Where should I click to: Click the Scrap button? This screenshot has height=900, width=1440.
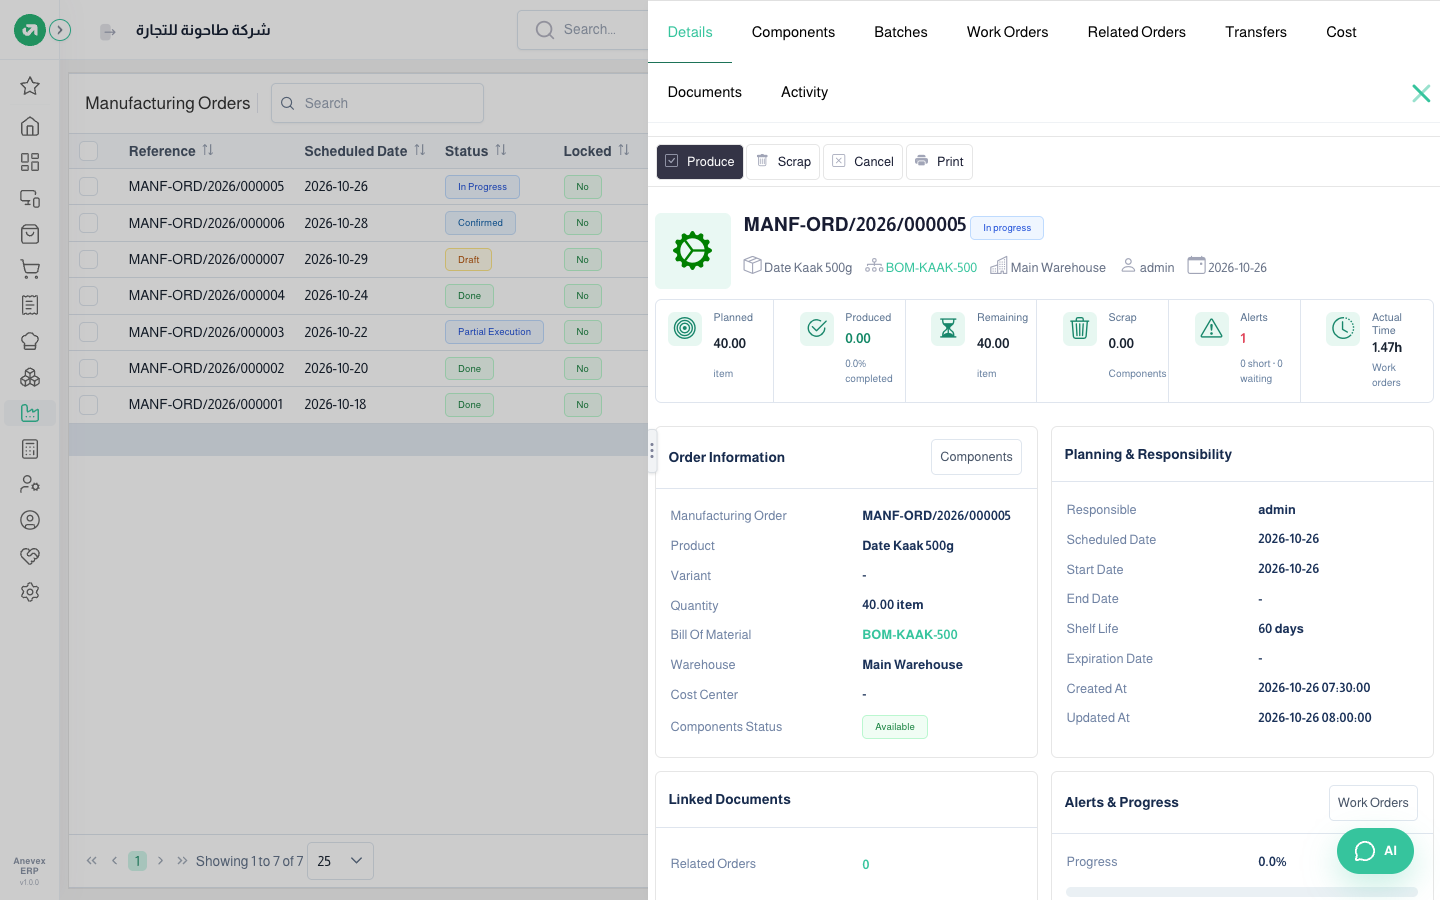783,162
